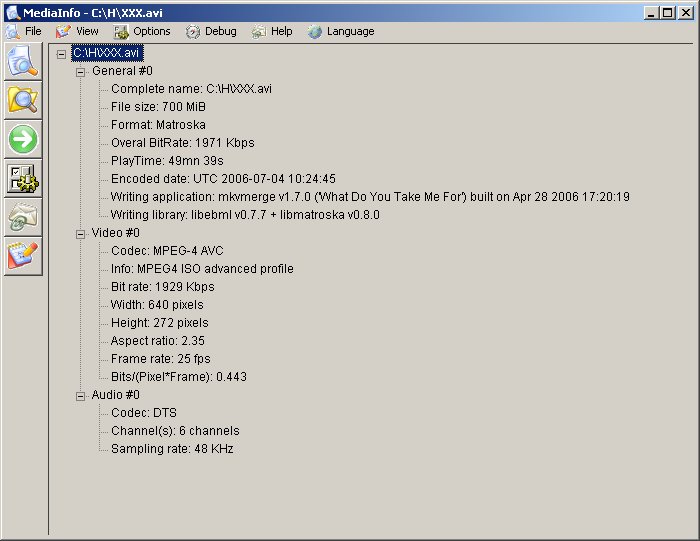
Task: Select 'Aspect ratio: 2.35' row
Action: tap(158, 341)
